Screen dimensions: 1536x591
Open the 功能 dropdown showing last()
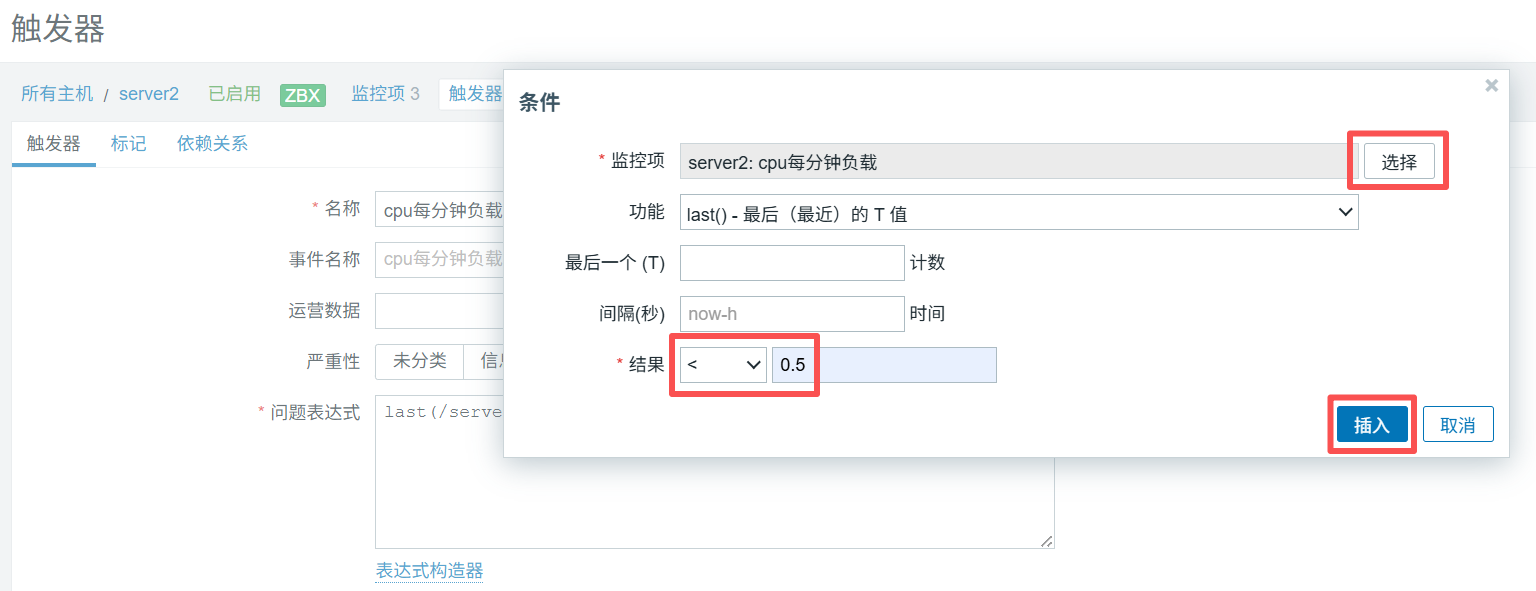(1019, 212)
